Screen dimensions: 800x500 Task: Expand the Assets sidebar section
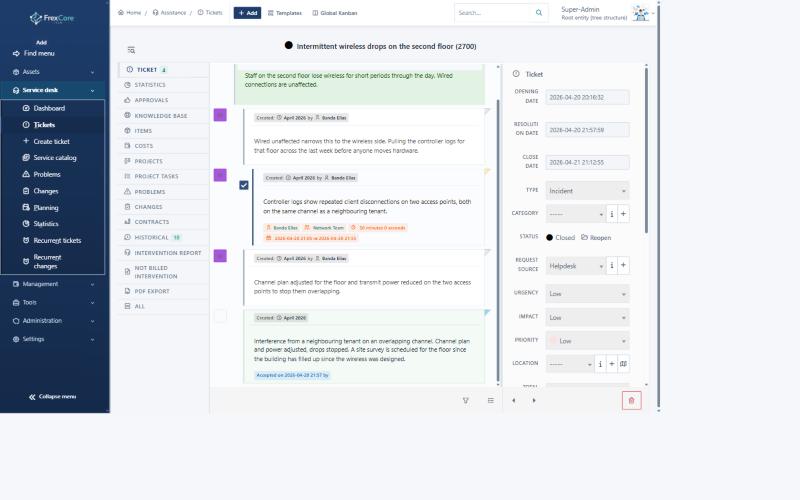click(54, 72)
